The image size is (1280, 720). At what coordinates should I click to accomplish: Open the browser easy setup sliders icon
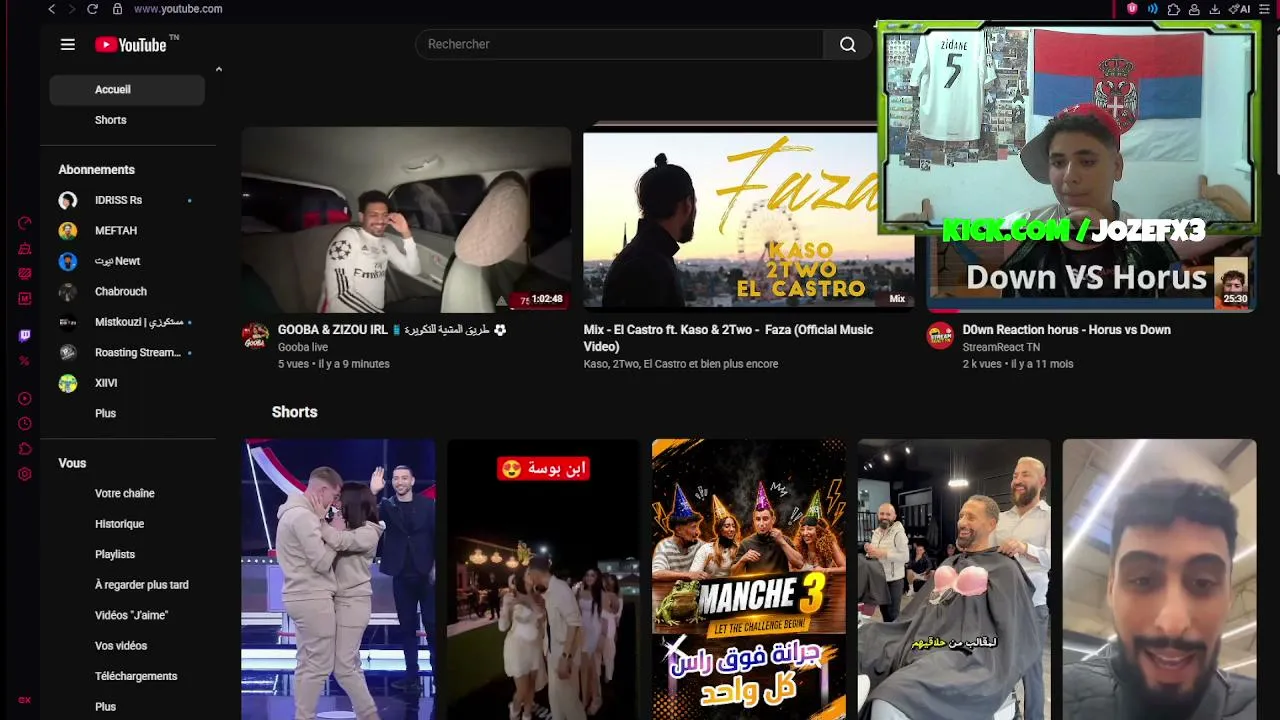click(1264, 9)
